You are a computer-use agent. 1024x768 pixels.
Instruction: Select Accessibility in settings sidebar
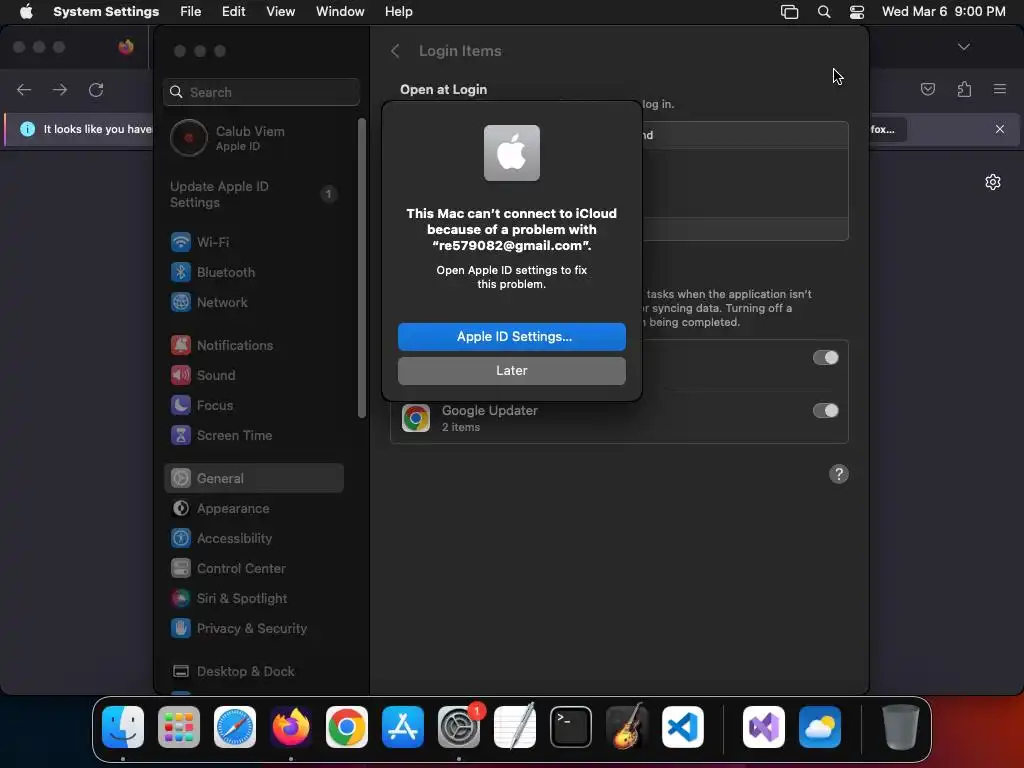pyautogui.click(x=255, y=538)
